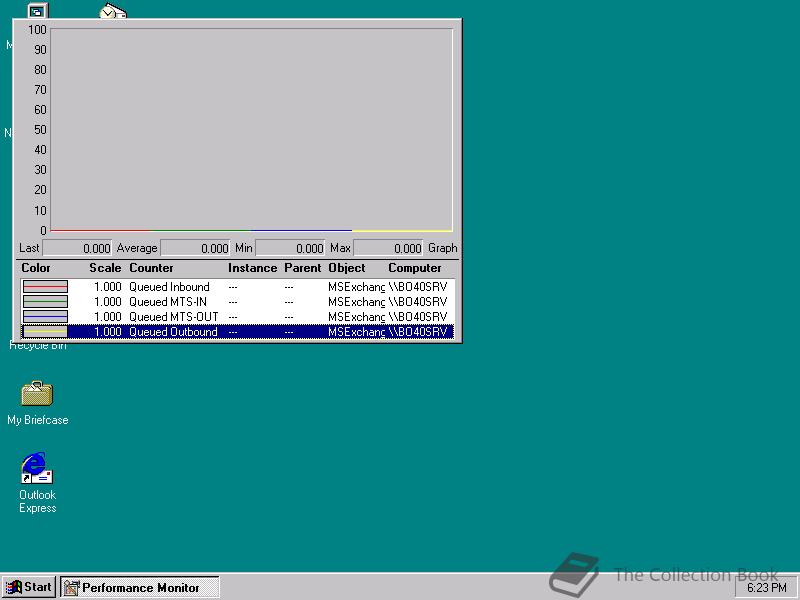This screenshot has height=600, width=800.
Task: Click the Min value field
Action: pyautogui.click(x=290, y=248)
